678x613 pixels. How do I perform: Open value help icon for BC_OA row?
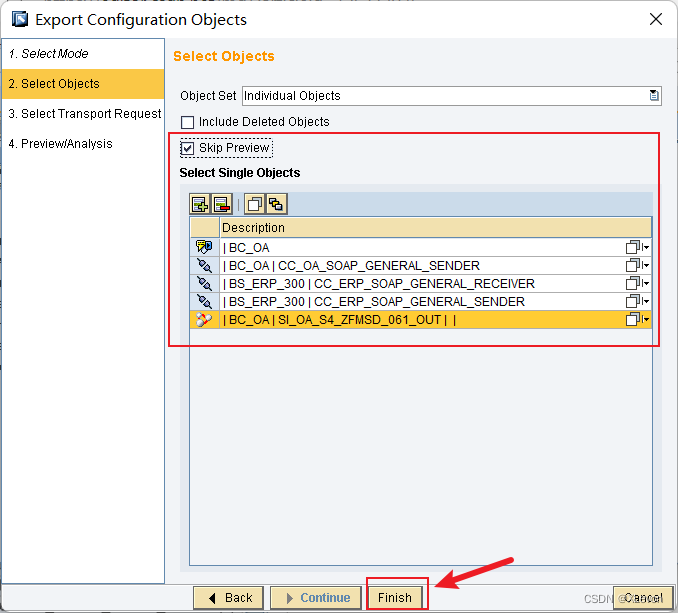click(x=637, y=247)
